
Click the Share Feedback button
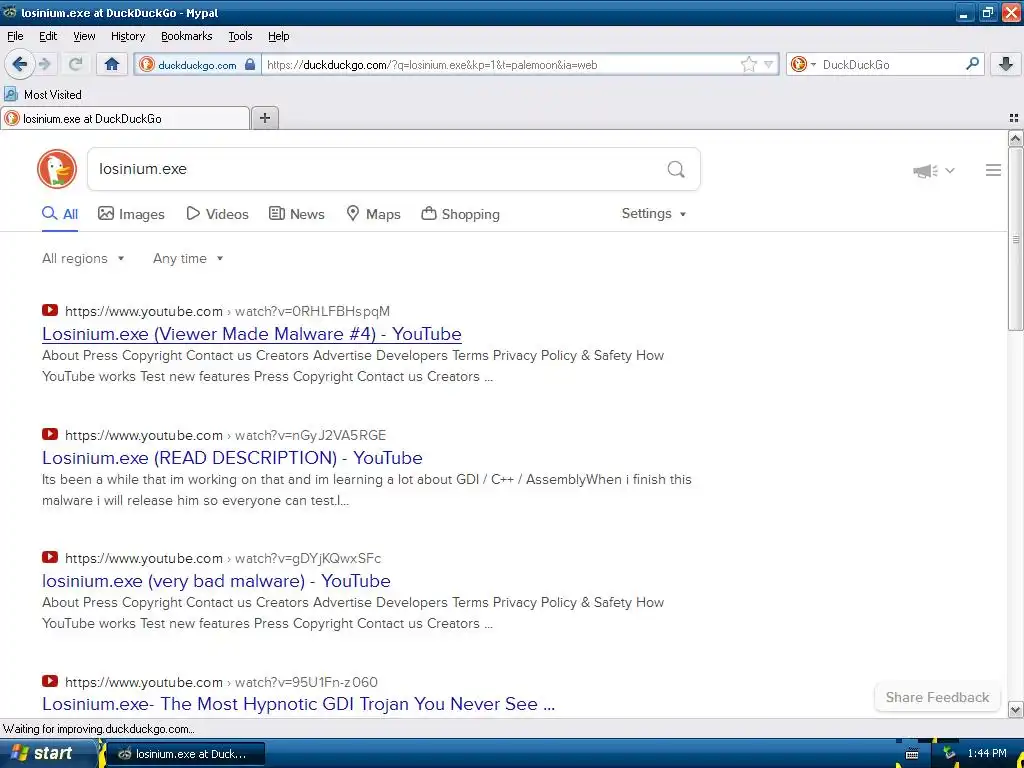(937, 697)
